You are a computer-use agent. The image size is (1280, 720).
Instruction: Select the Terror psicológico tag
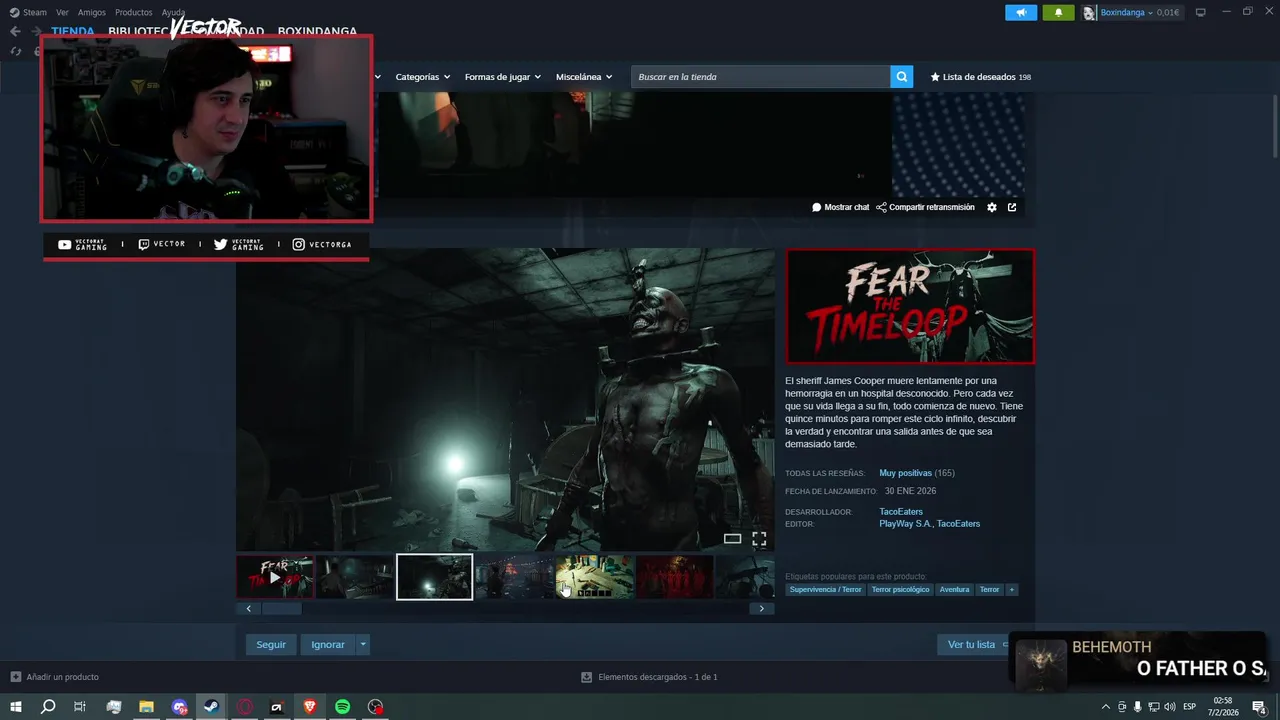900,590
